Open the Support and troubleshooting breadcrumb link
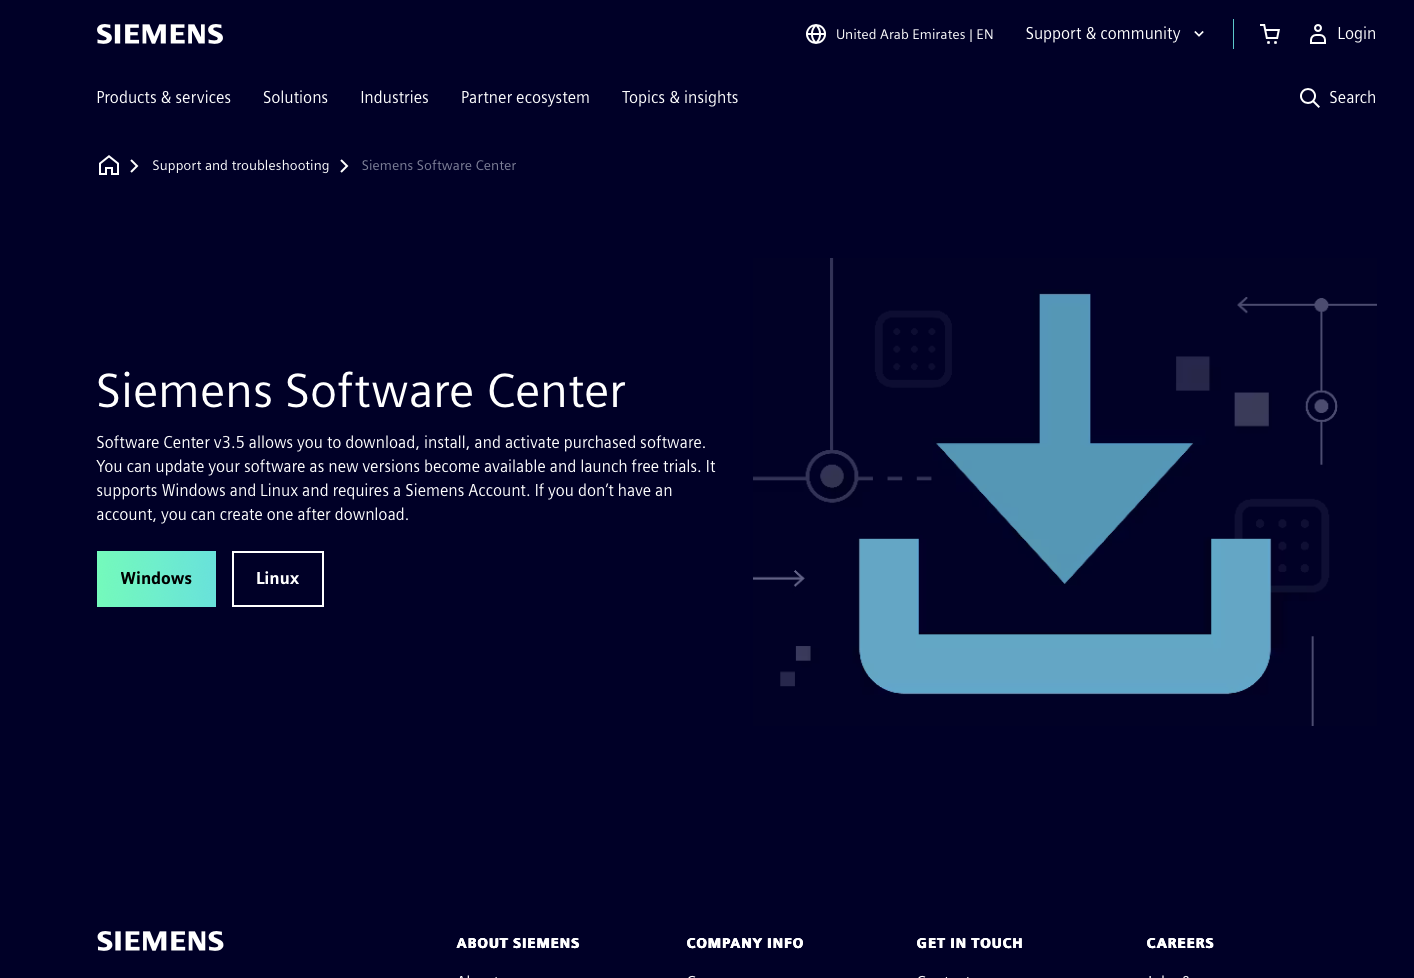Image resolution: width=1414 pixels, height=978 pixels. click(x=241, y=165)
